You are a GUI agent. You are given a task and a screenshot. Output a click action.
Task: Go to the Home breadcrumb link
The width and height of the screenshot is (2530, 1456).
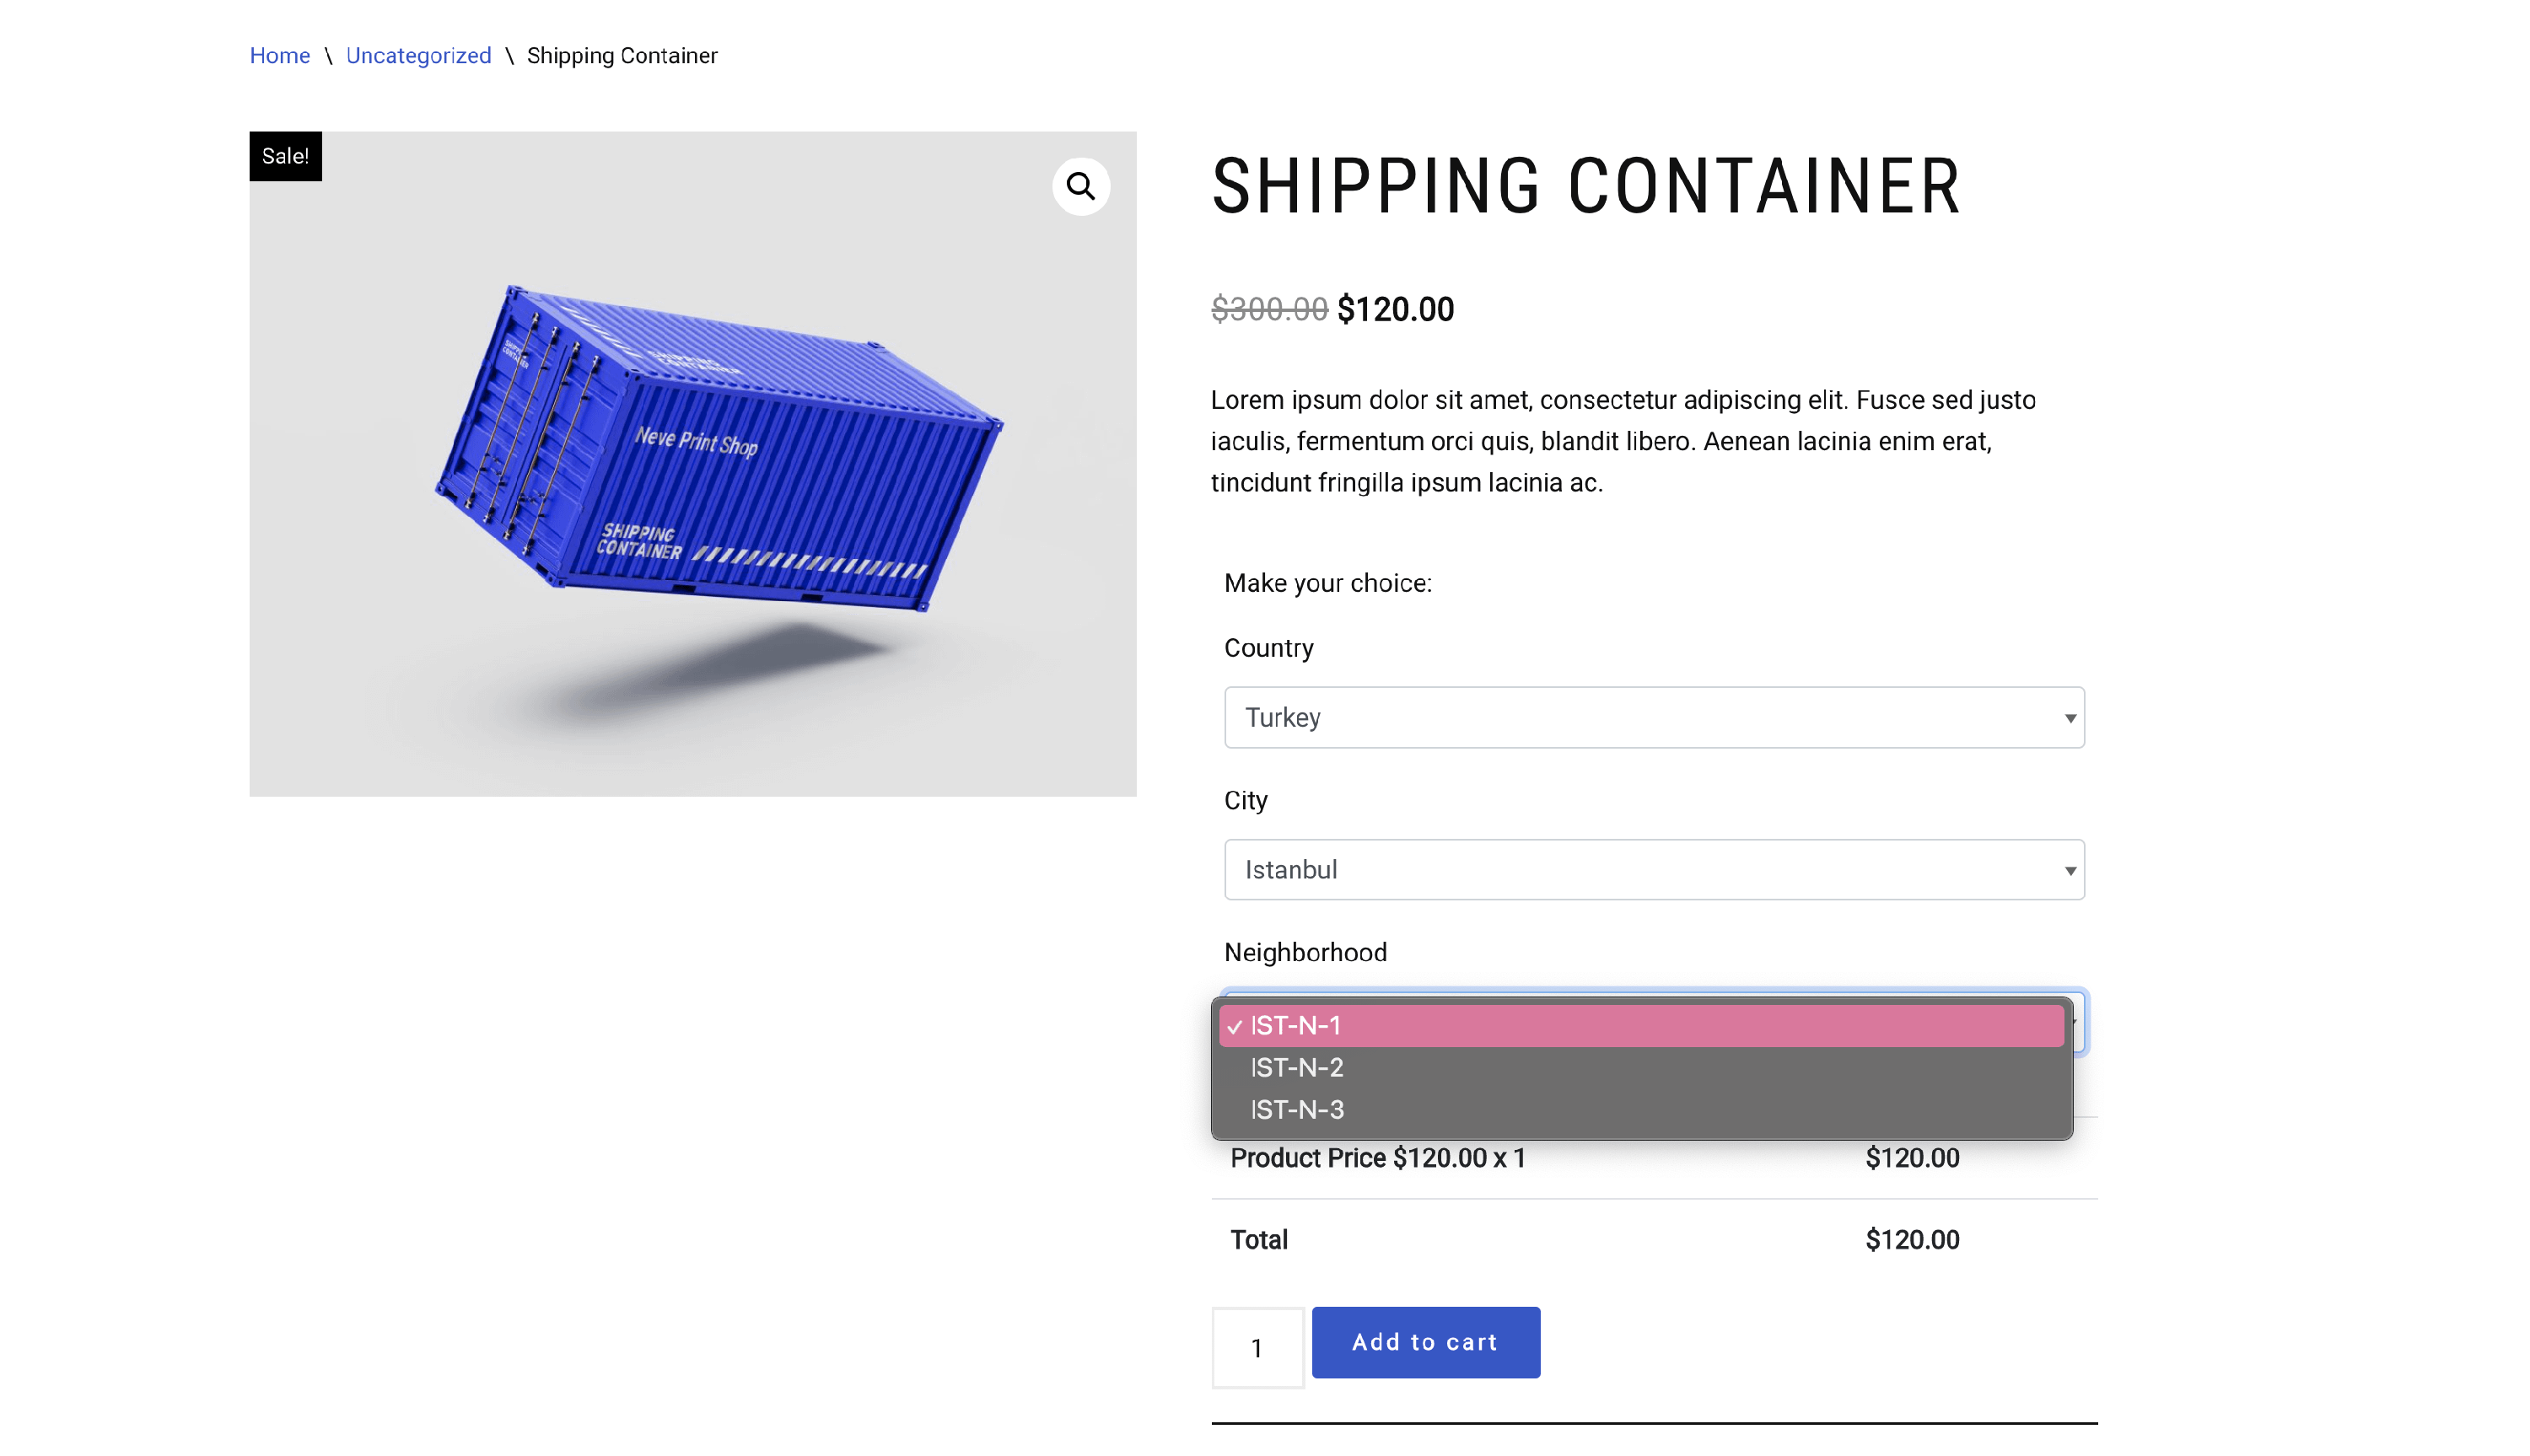[x=279, y=56]
